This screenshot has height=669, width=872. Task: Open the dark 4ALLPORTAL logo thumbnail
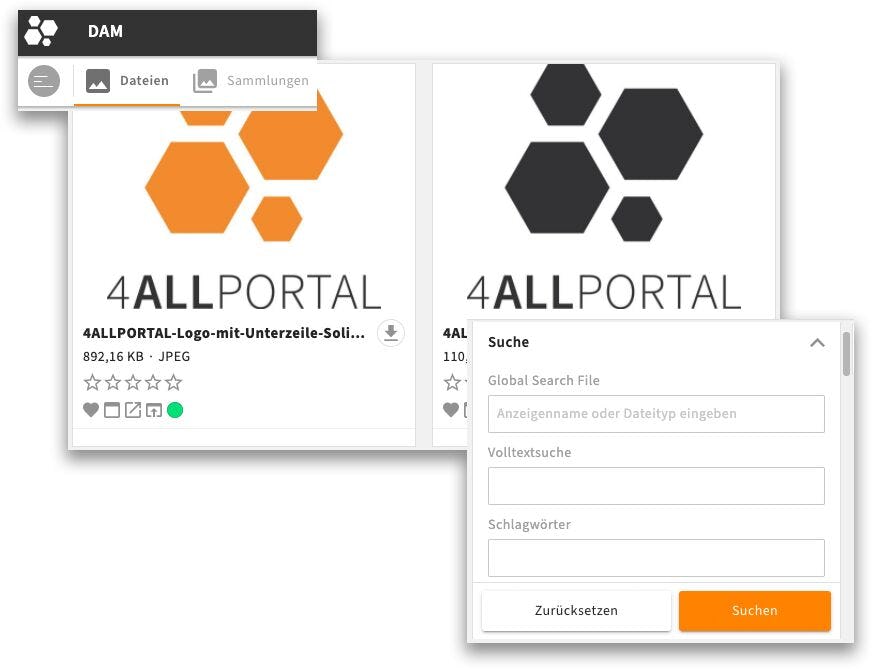click(x=604, y=189)
